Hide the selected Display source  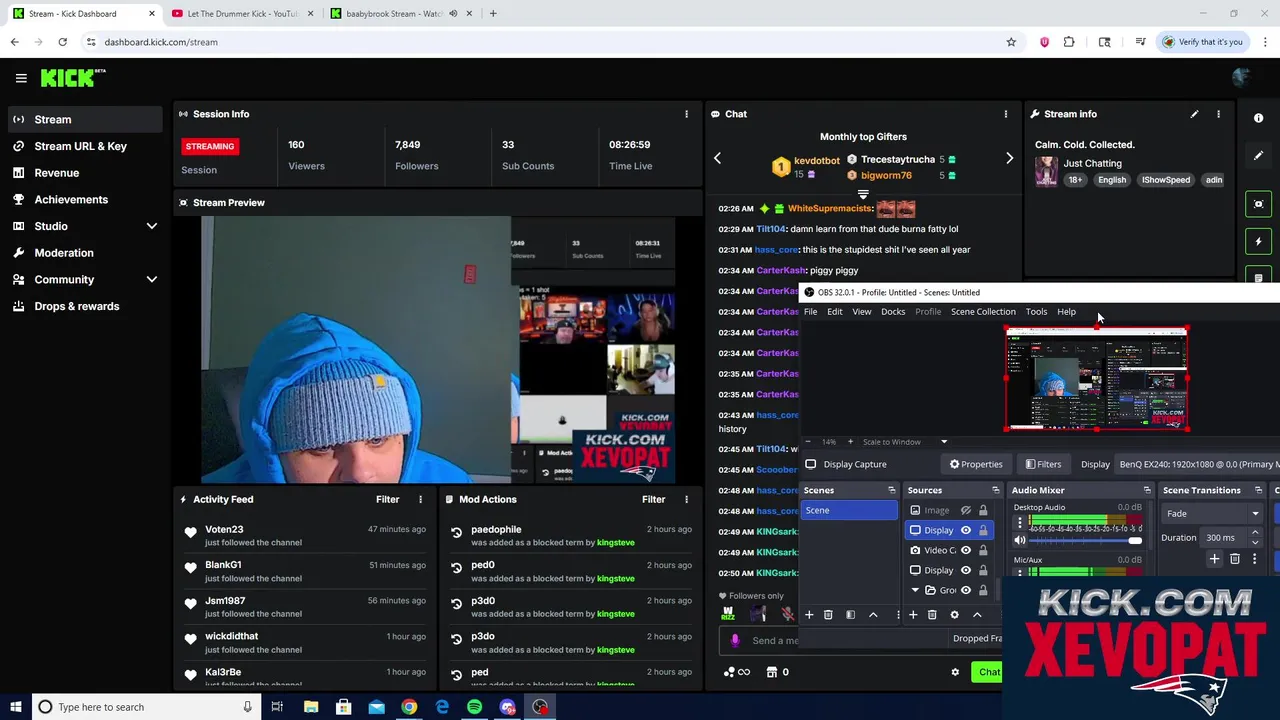tap(966, 530)
